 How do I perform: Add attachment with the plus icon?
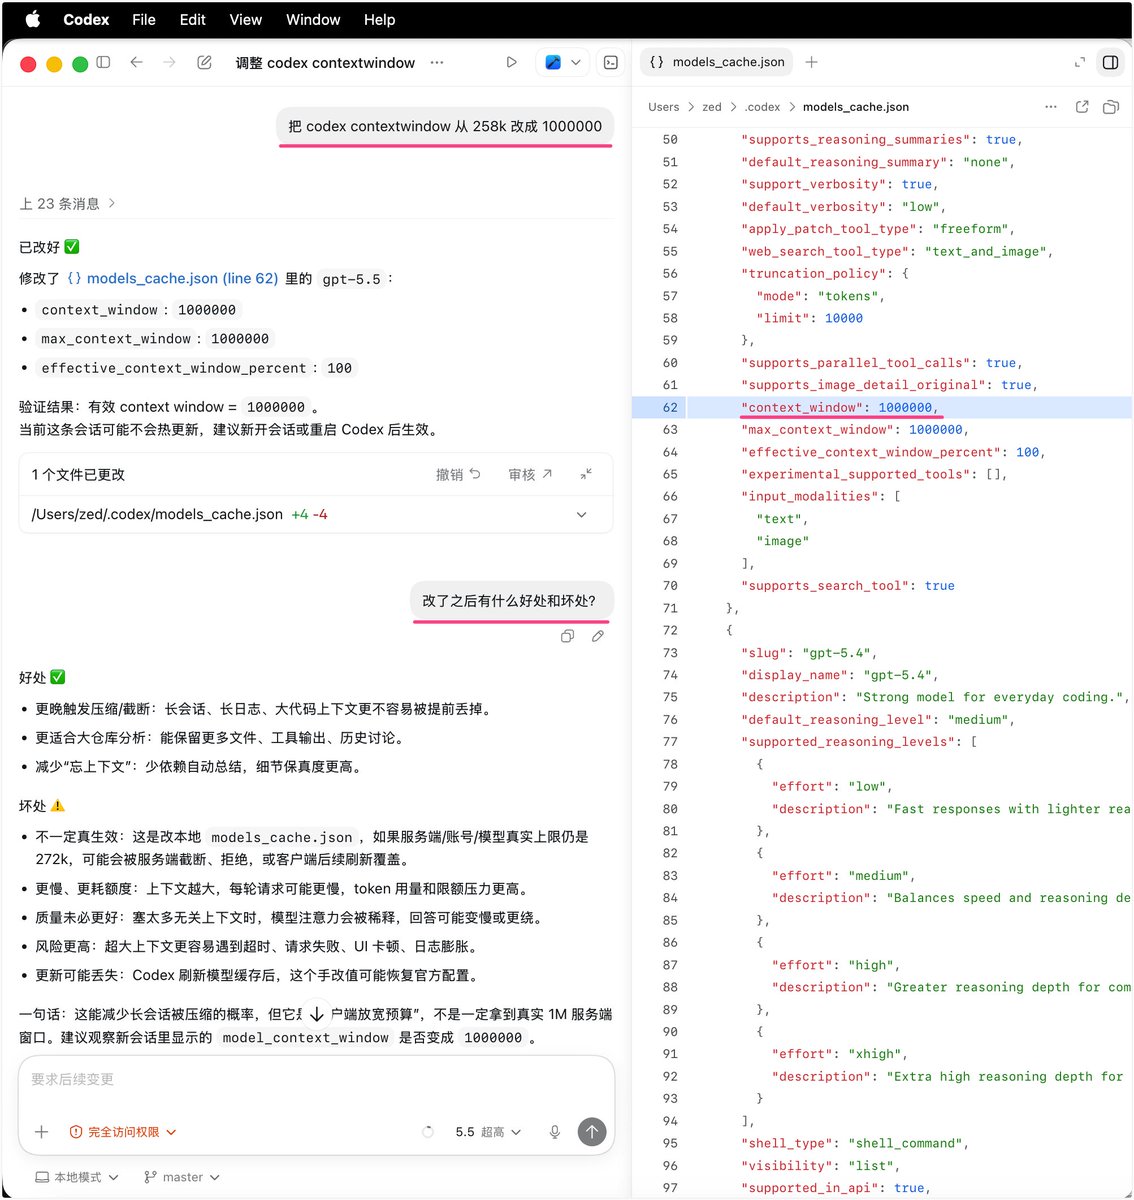click(x=41, y=1132)
